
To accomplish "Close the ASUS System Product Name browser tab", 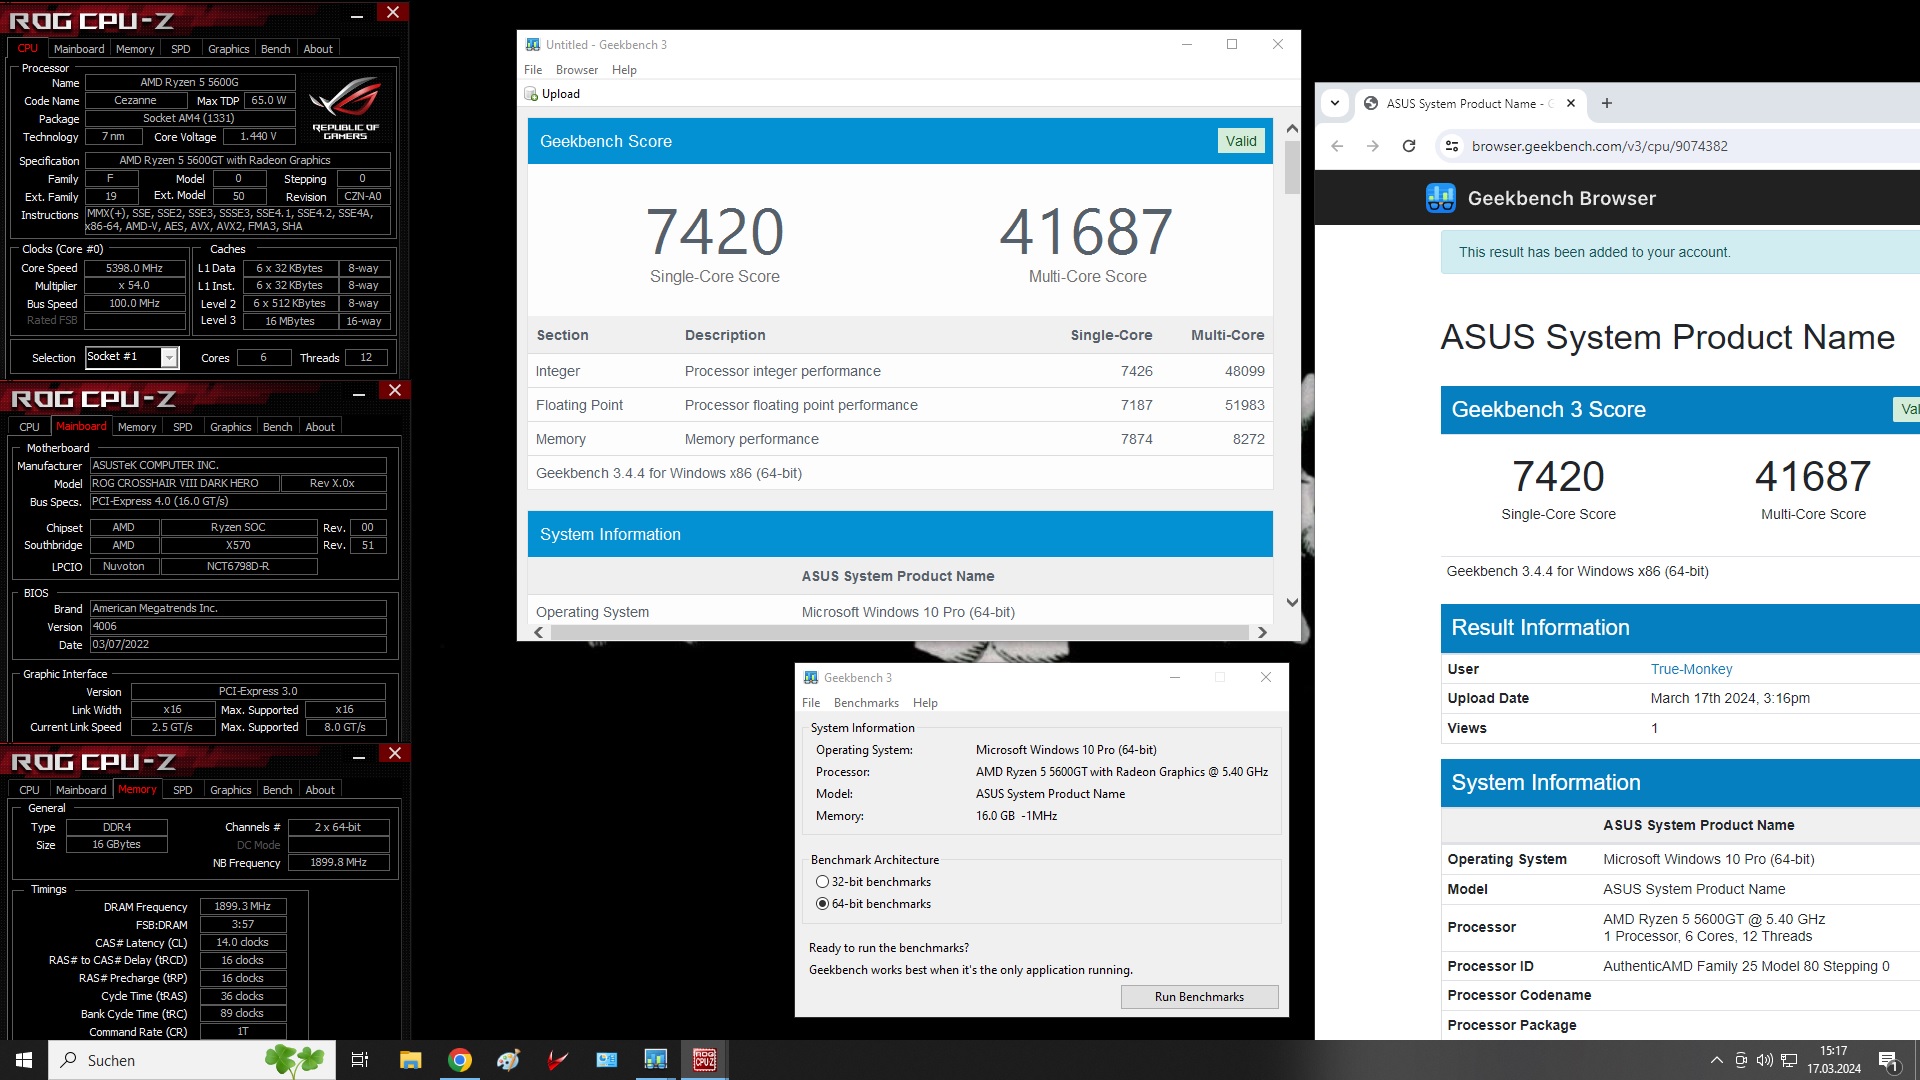I will pyautogui.click(x=1571, y=103).
